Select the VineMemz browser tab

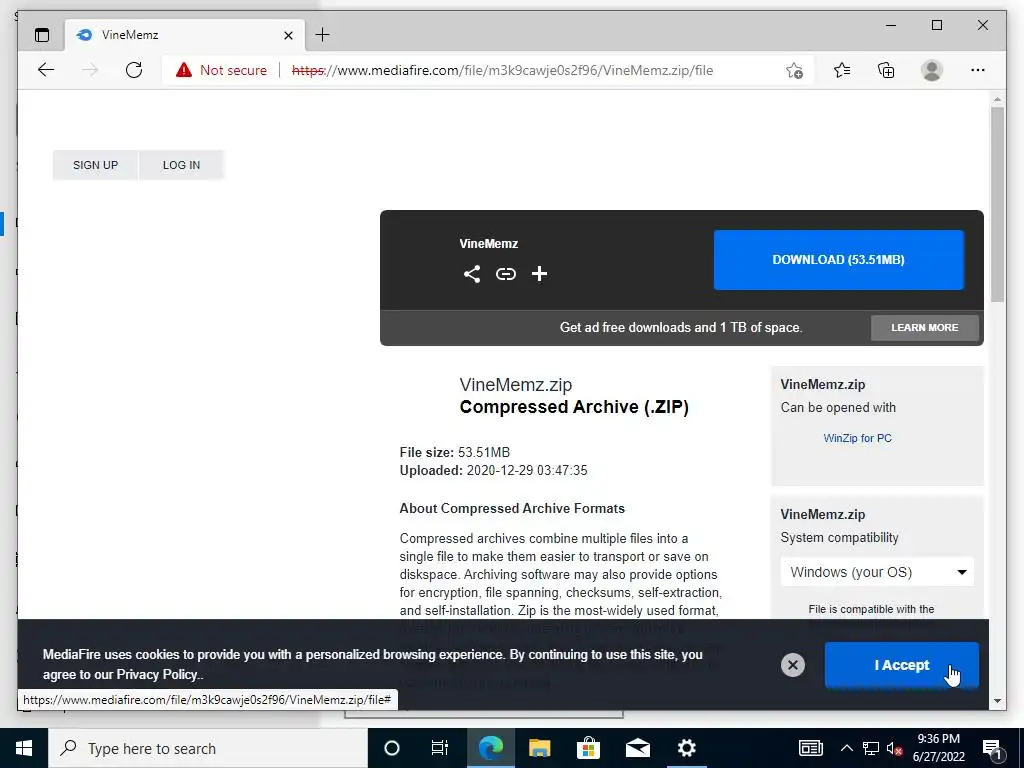click(x=185, y=35)
